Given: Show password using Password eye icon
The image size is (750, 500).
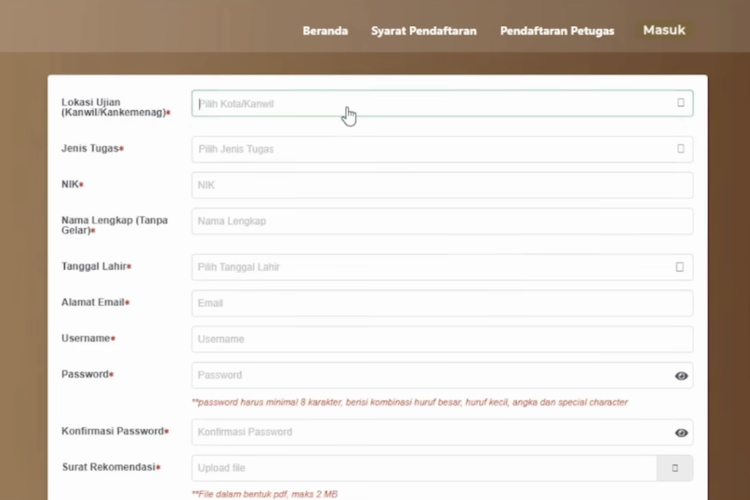Looking at the screenshot, I should point(681,376).
